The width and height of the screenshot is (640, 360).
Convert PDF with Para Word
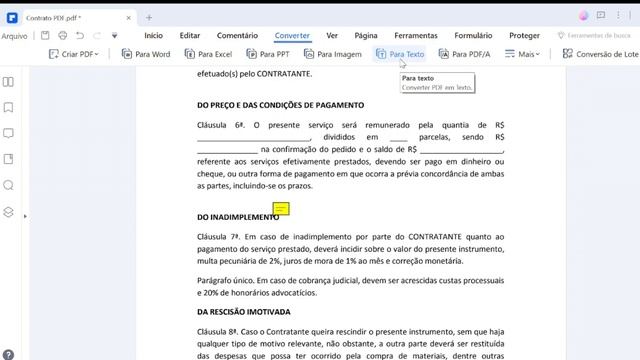coord(146,54)
